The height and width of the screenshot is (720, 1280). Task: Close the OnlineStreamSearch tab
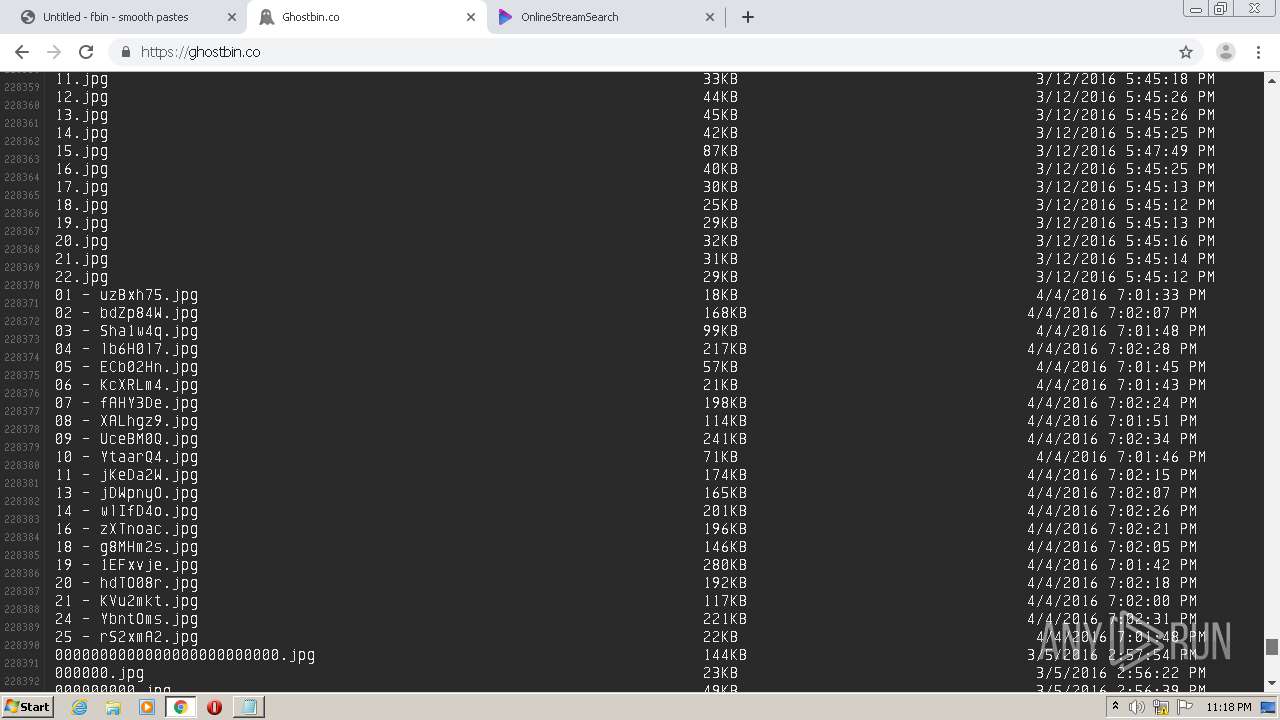[710, 17]
